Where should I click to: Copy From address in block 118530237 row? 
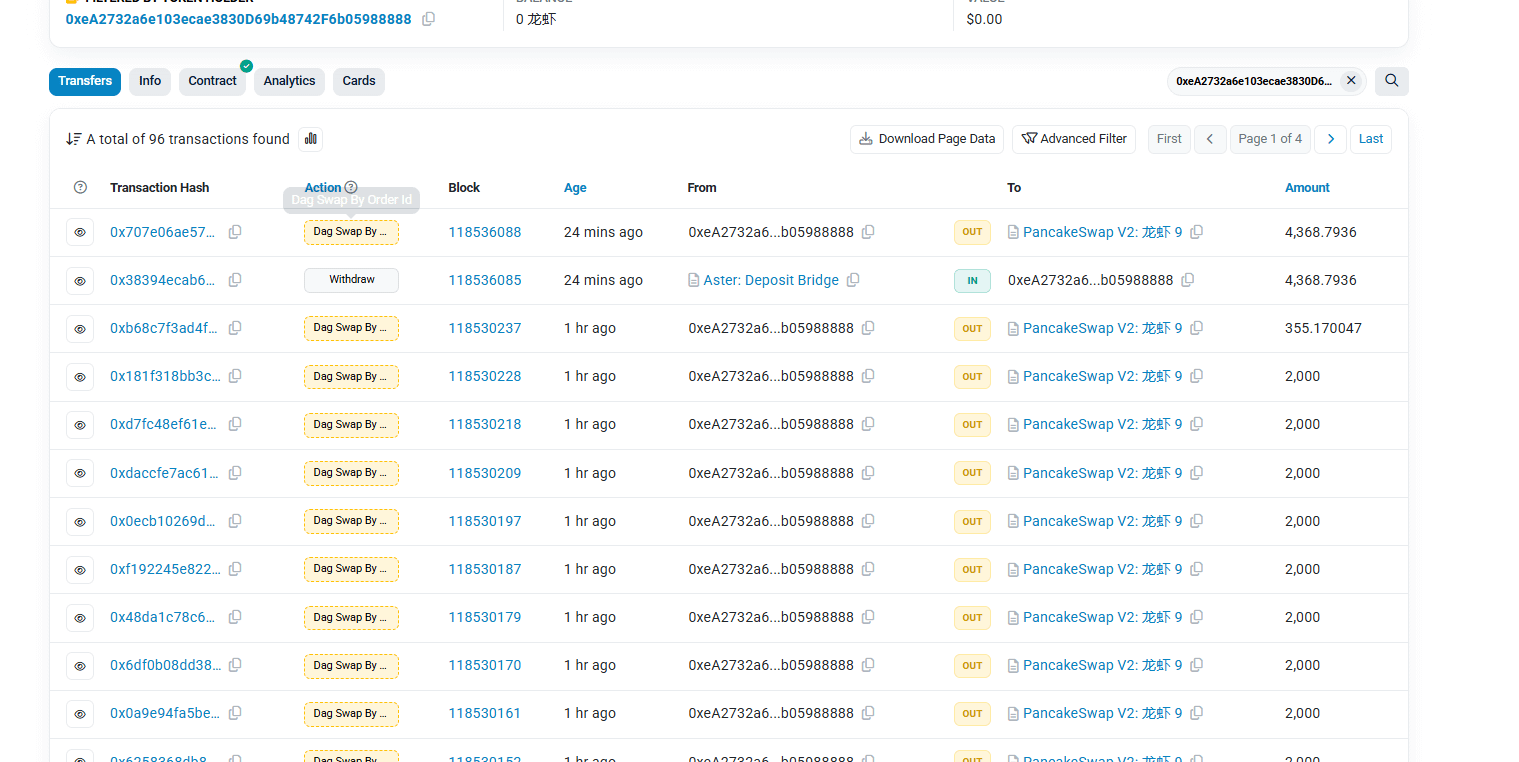(x=868, y=328)
